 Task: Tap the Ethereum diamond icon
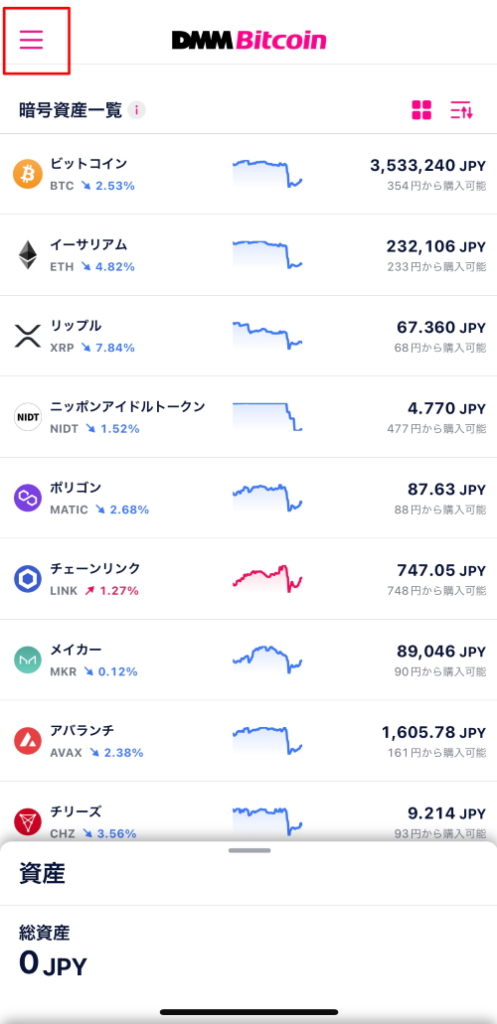click(27, 255)
